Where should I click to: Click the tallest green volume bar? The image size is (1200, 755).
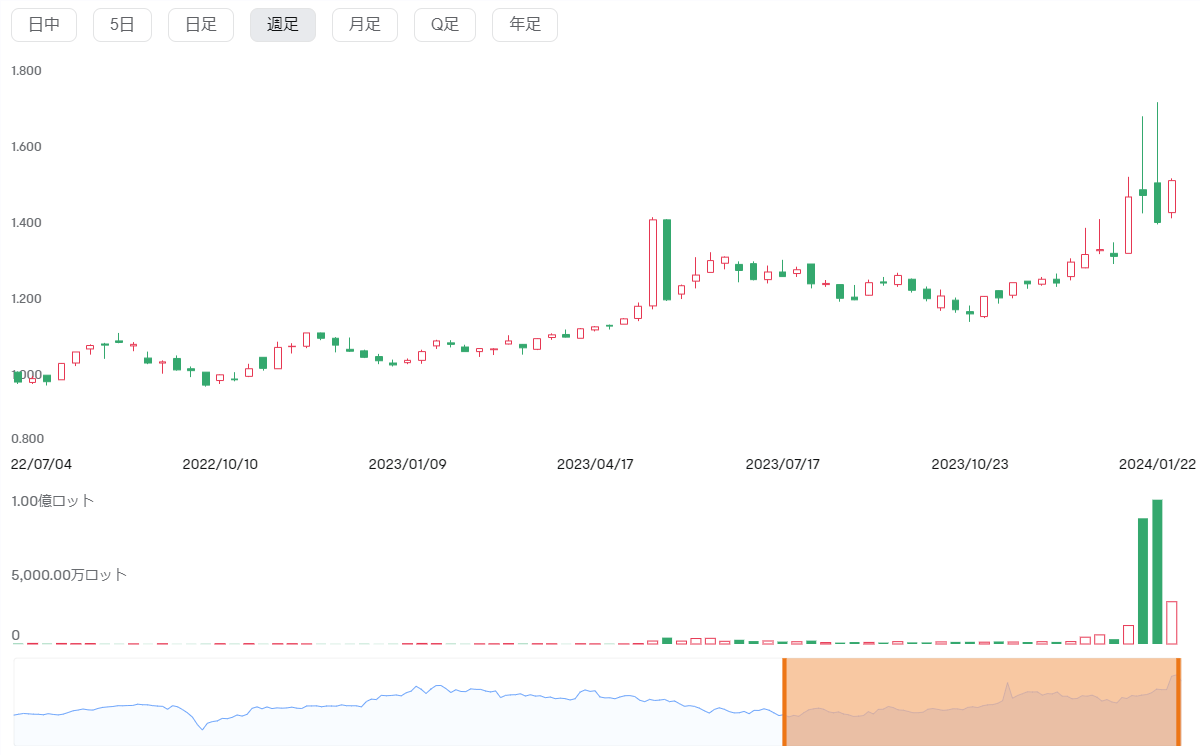click(1157, 572)
